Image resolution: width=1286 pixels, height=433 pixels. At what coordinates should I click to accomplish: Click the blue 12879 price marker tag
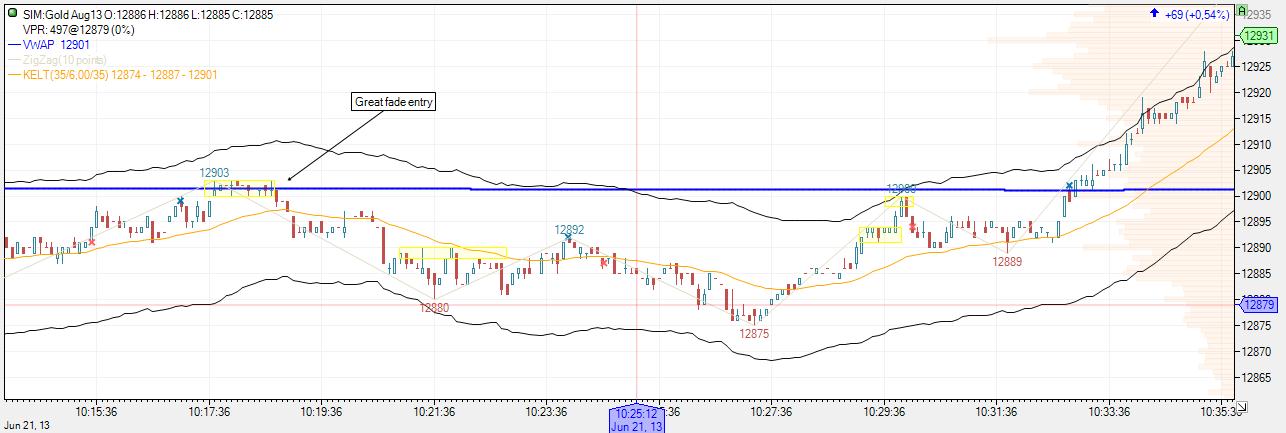(1259, 304)
